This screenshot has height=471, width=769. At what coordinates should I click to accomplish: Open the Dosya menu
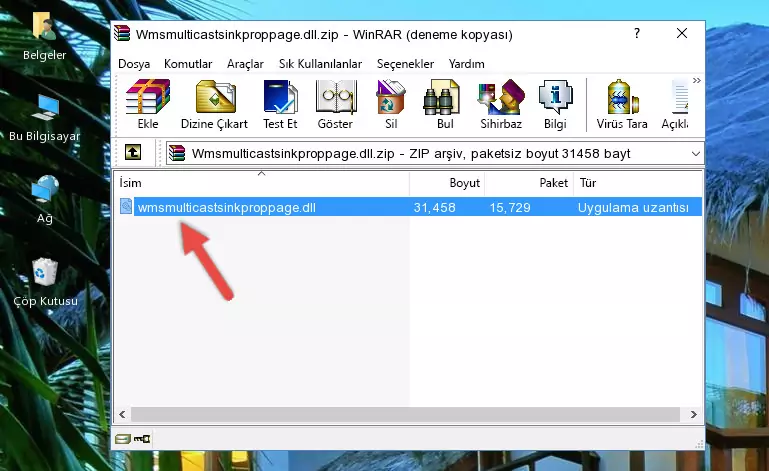(134, 64)
